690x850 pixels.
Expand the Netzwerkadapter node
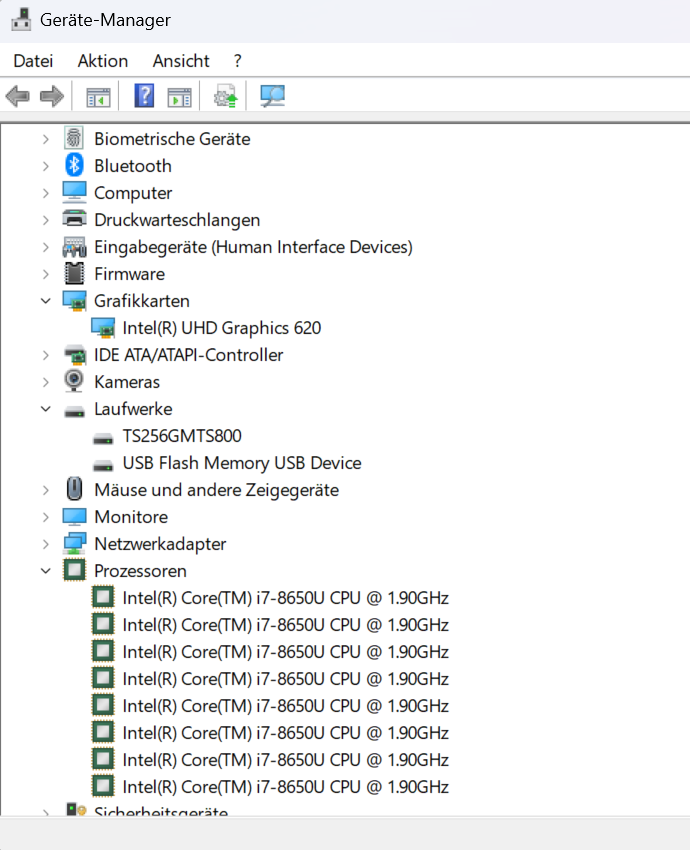click(46, 544)
